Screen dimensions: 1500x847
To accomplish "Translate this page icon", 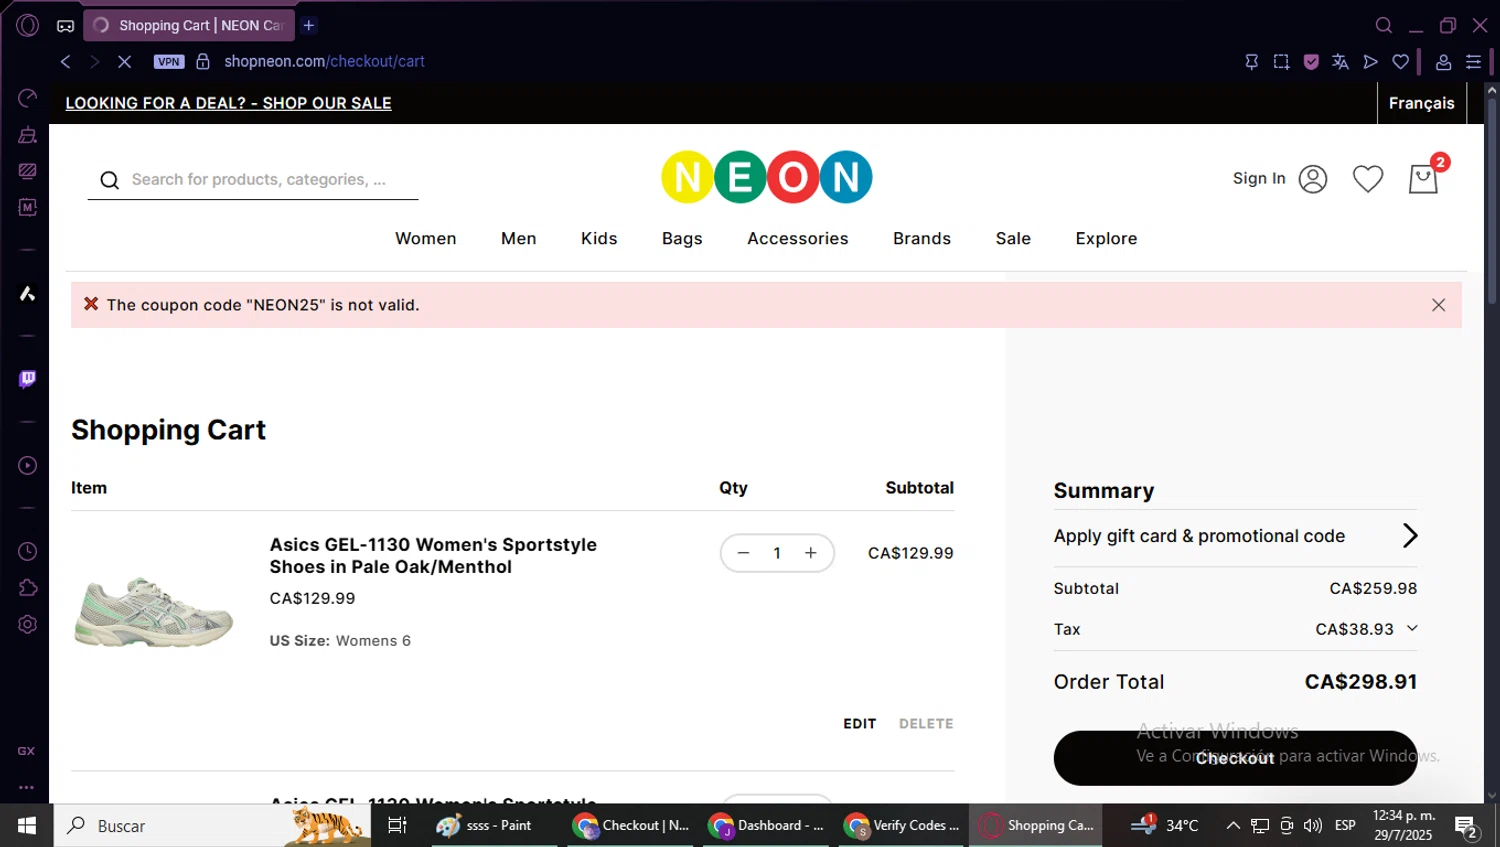I will [1341, 62].
